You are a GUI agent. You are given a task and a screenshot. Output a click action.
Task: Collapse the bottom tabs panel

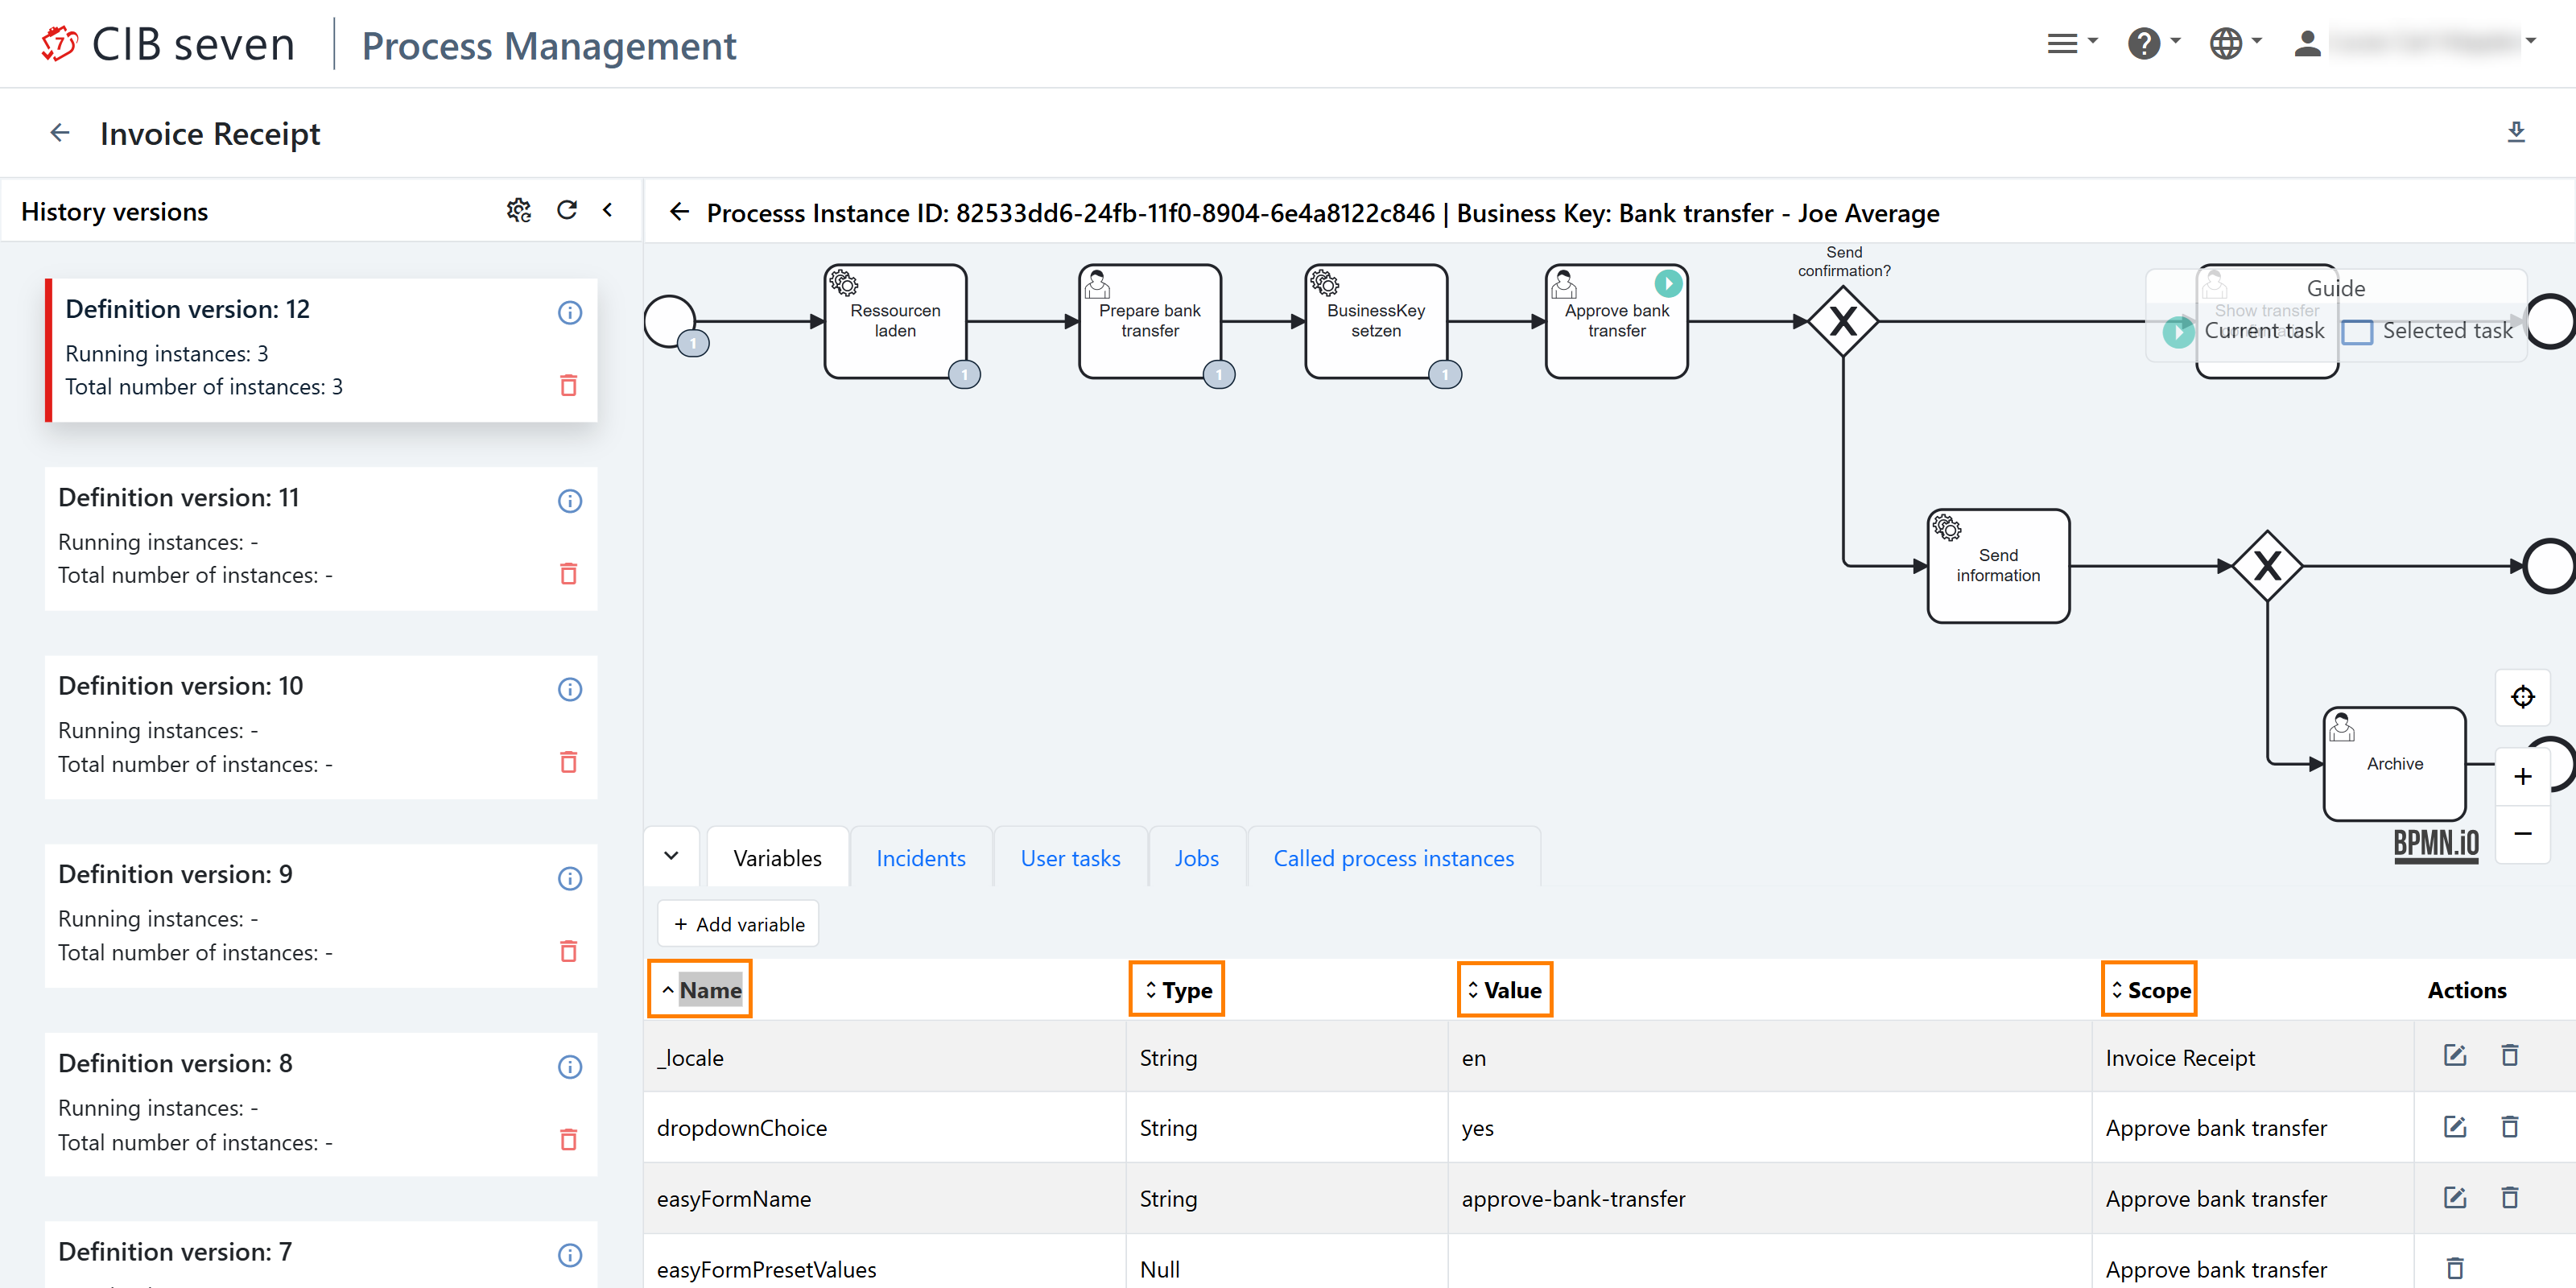pos(672,856)
